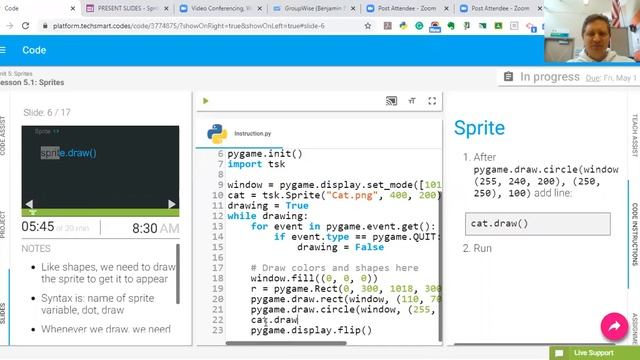Click the pink share arrow button
The image size is (640, 360).
(x=614, y=326)
